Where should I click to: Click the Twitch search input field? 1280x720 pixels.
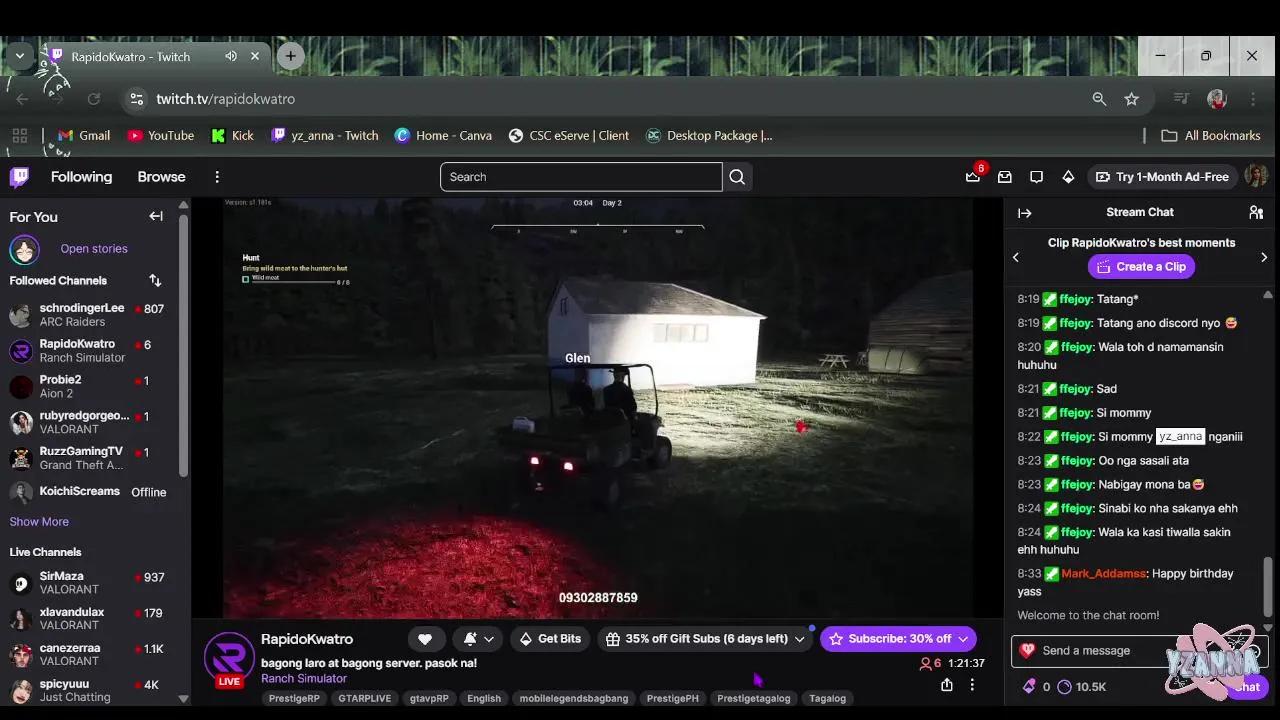581,177
